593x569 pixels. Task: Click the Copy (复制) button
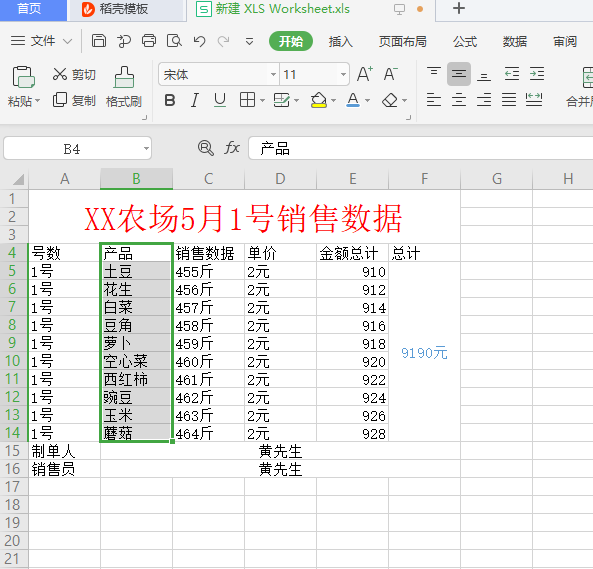click(74, 100)
